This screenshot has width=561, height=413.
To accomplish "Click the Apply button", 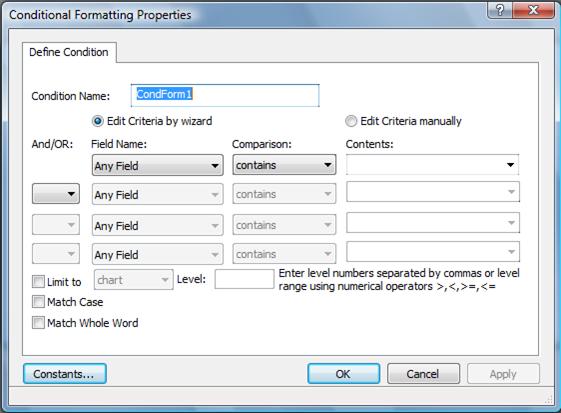I will (503, 374).
